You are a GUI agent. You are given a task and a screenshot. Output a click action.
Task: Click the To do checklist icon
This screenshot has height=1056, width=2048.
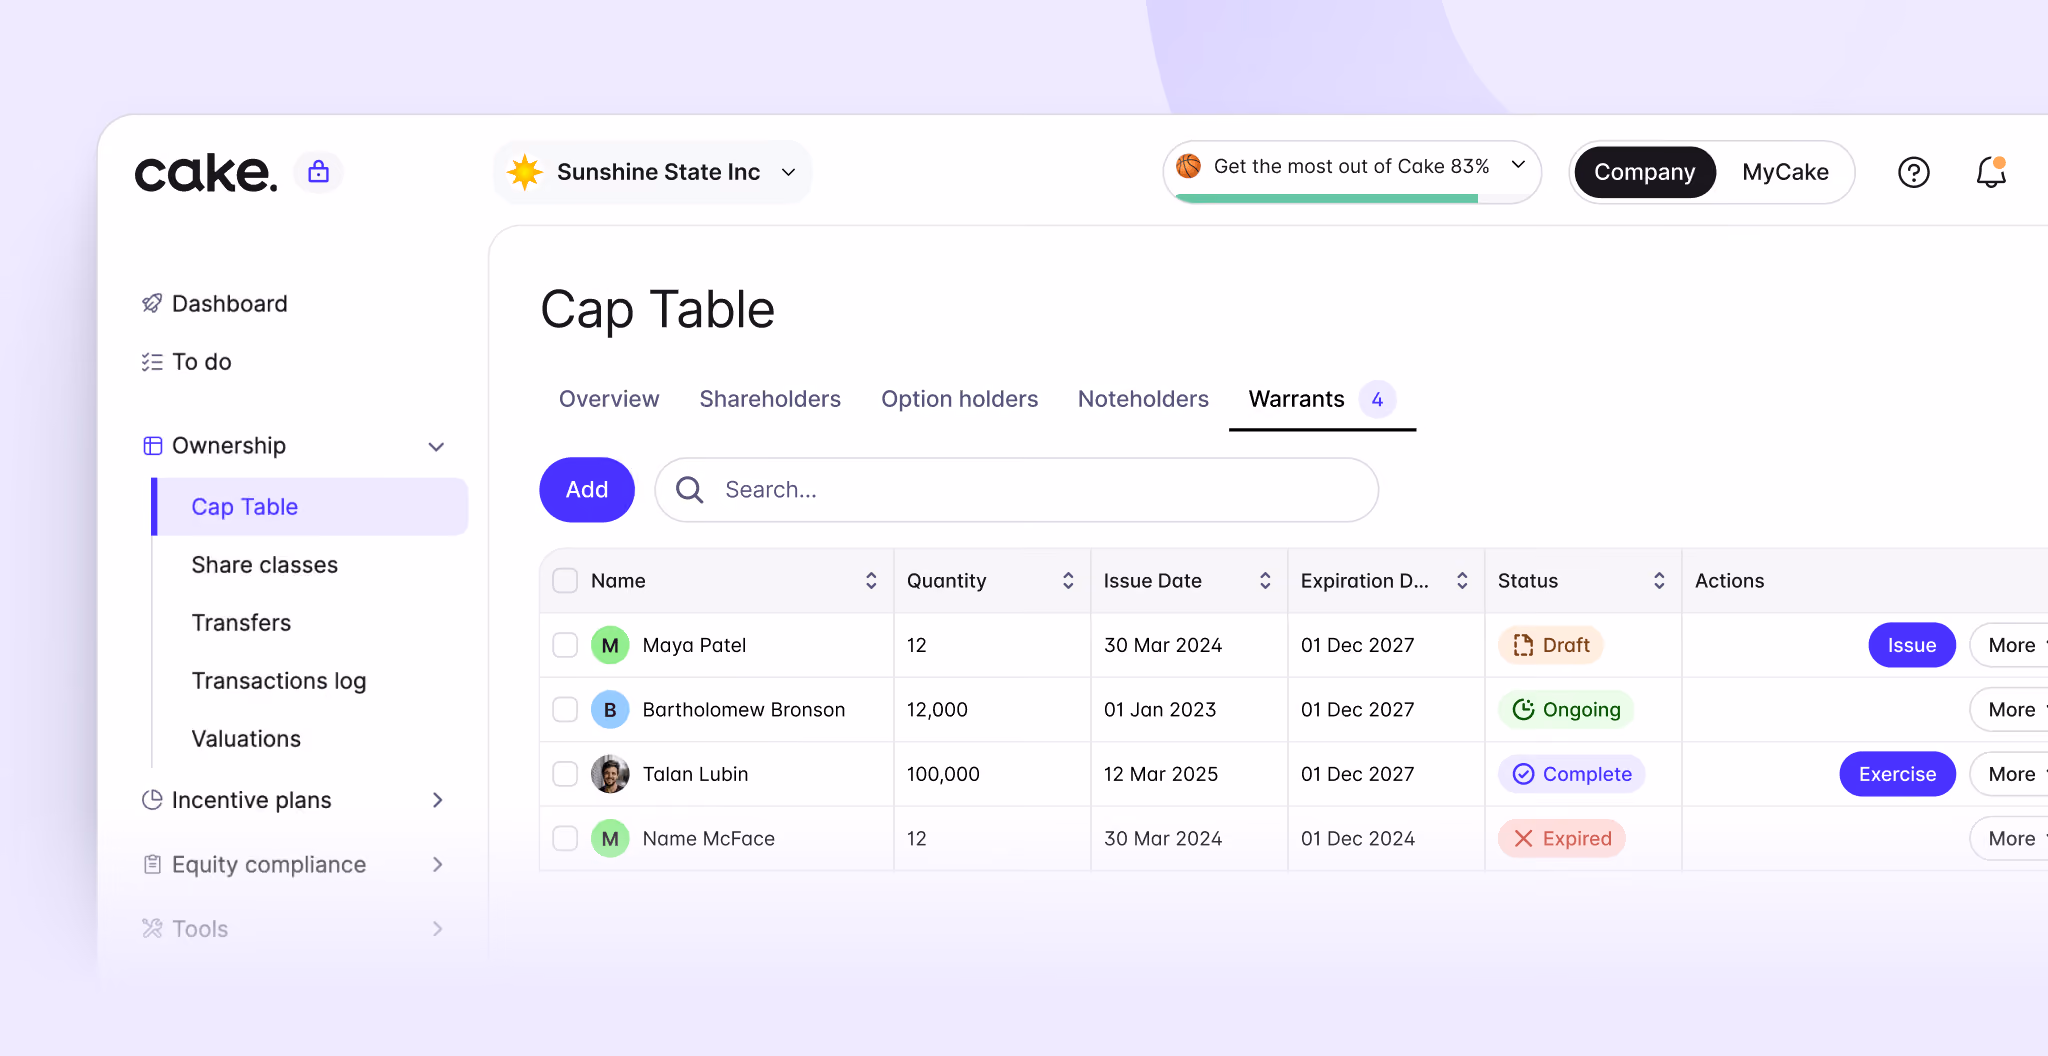click(152, 361)
